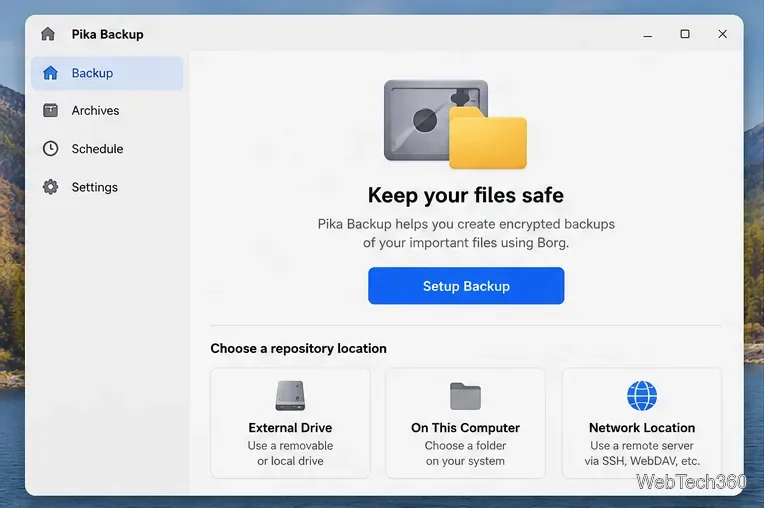Go to the Schedule sidebar section
This screenshot has width=764, height=508.
click(x=107, y=149)
